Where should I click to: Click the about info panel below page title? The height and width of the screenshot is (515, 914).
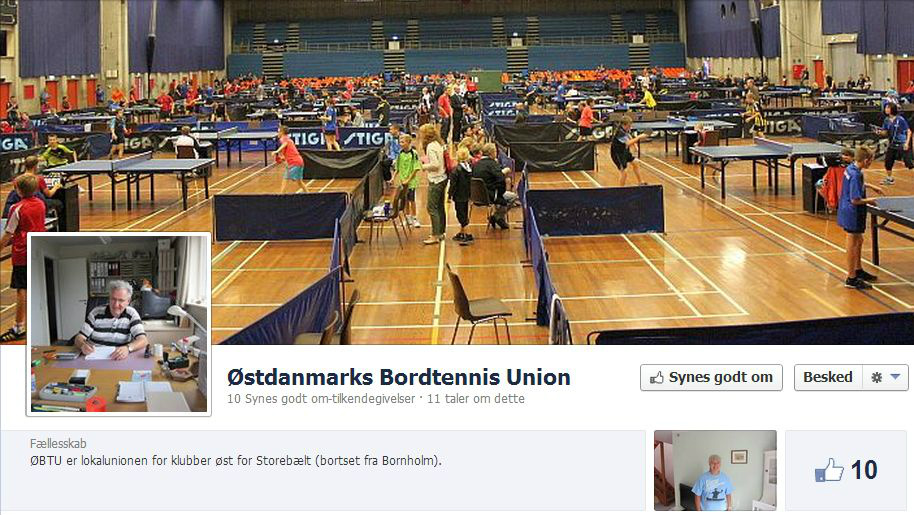323,471
